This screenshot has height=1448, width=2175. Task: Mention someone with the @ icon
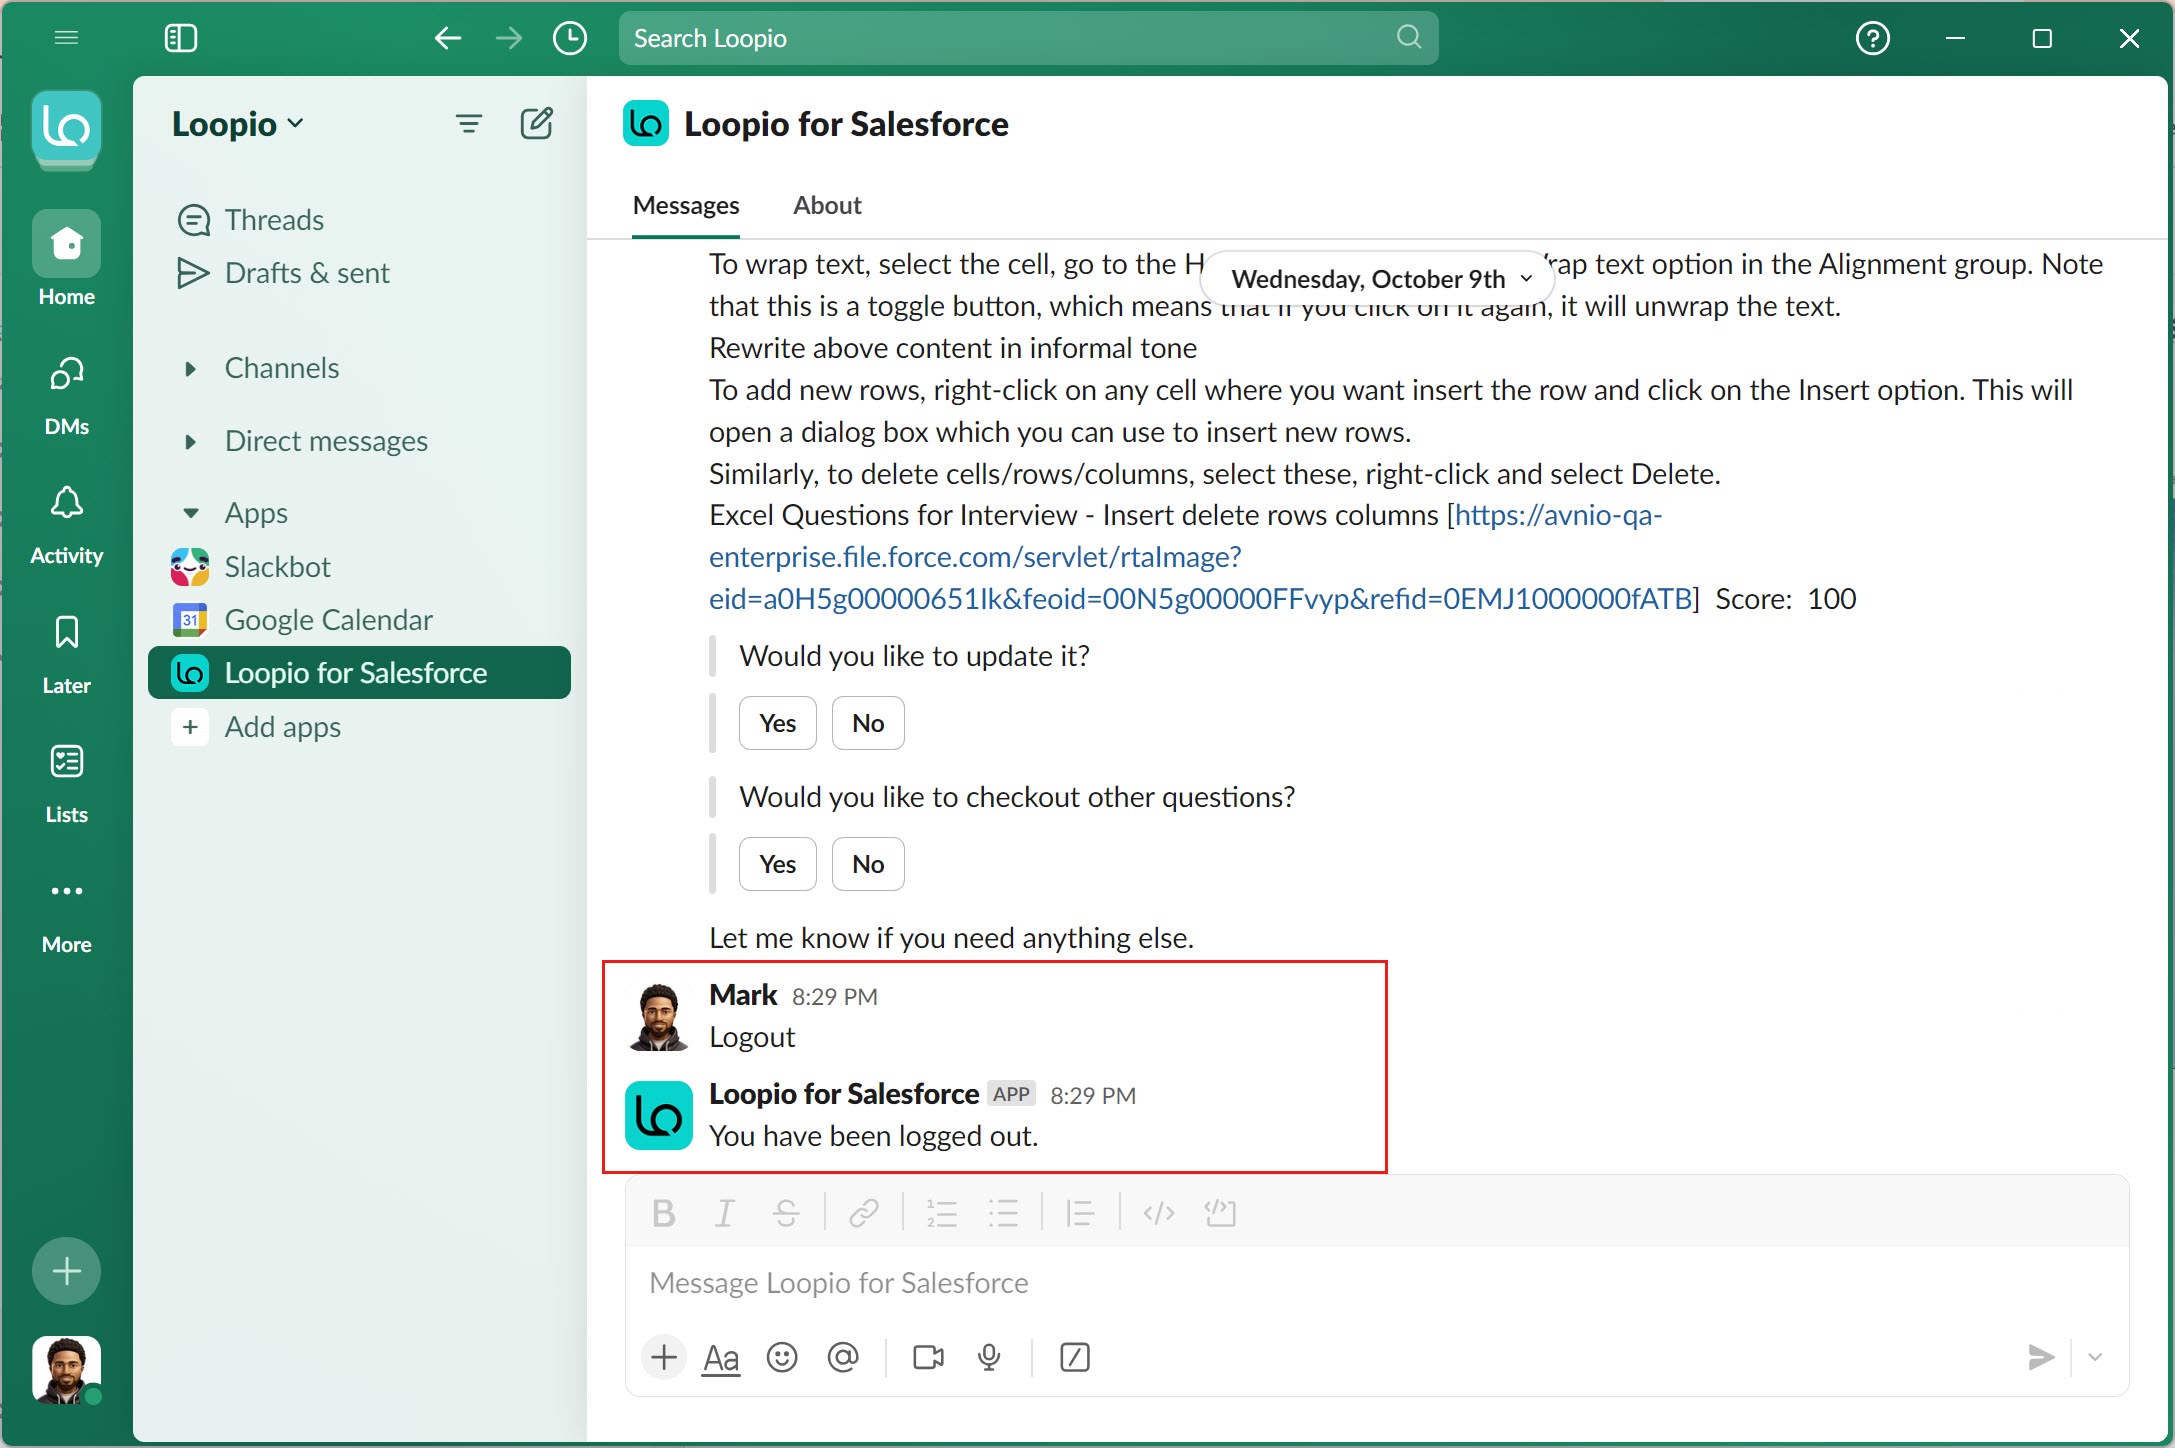pos(843,1357)
